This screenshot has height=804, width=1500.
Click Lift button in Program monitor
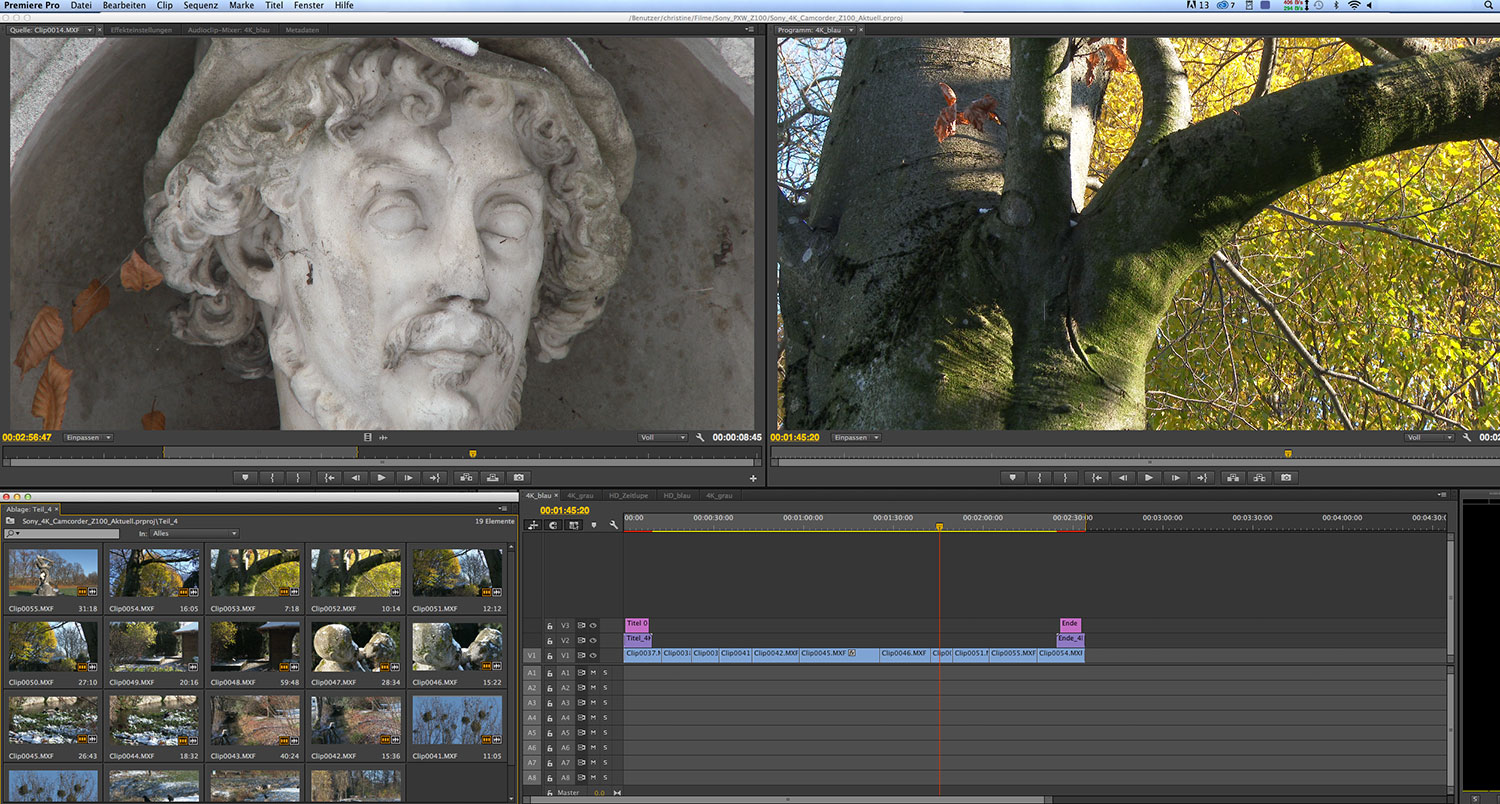(1233, 478)
